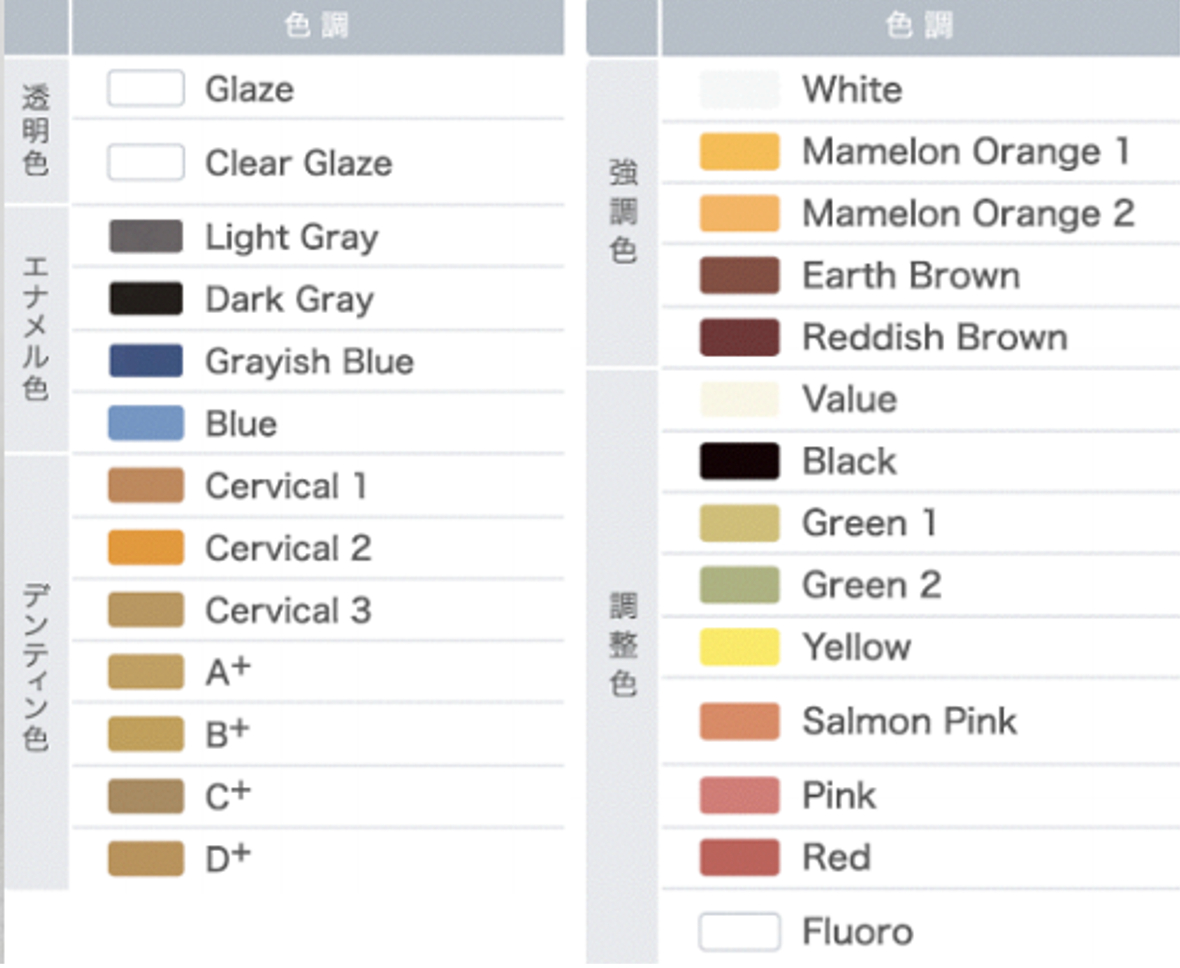1180x968 pixels.
Task: Select the Dark Gray swatch
Action: [x=146, y=299]
